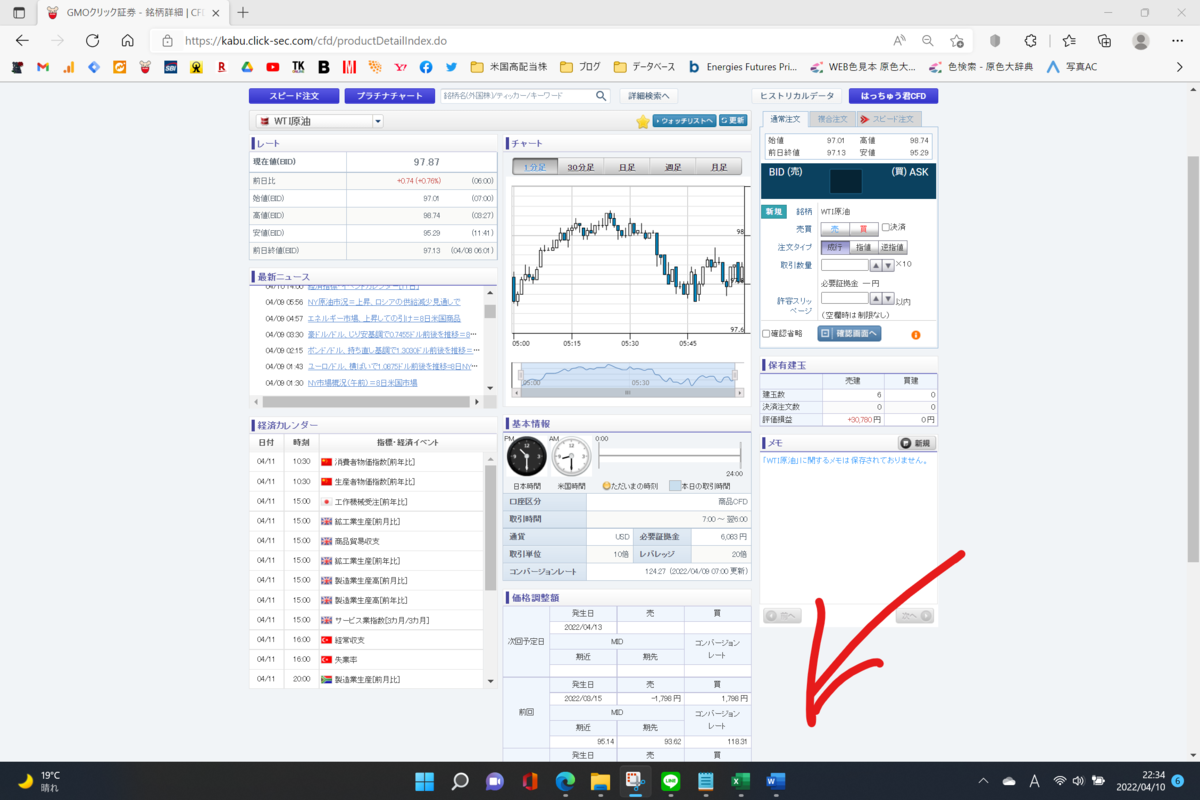Viewport: 1200px width, 800px height.
Task: Select the 買 buy toggle button
Action: click(863, 229)
